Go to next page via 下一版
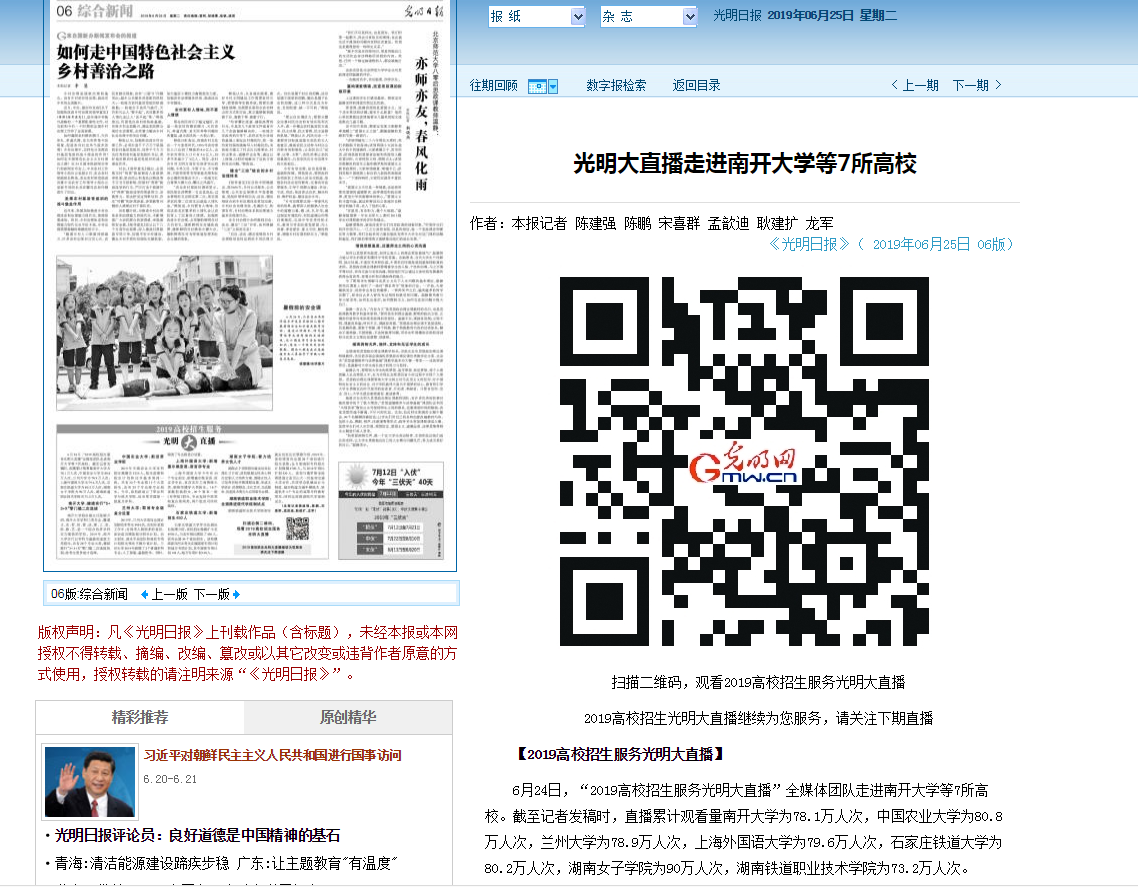The width and height of the screenshot is (1138, 887). click(212, 594)
